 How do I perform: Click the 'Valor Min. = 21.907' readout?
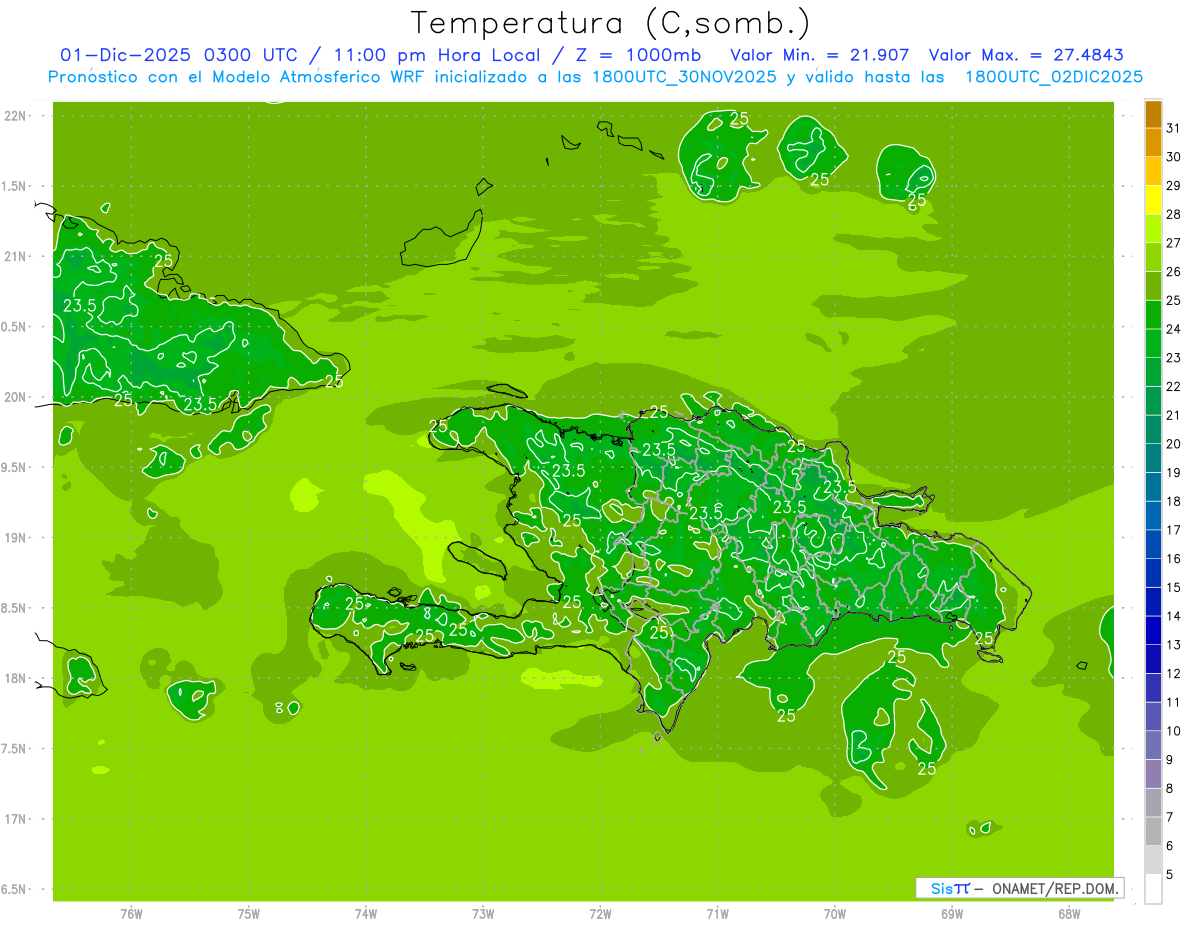[820, 55]
